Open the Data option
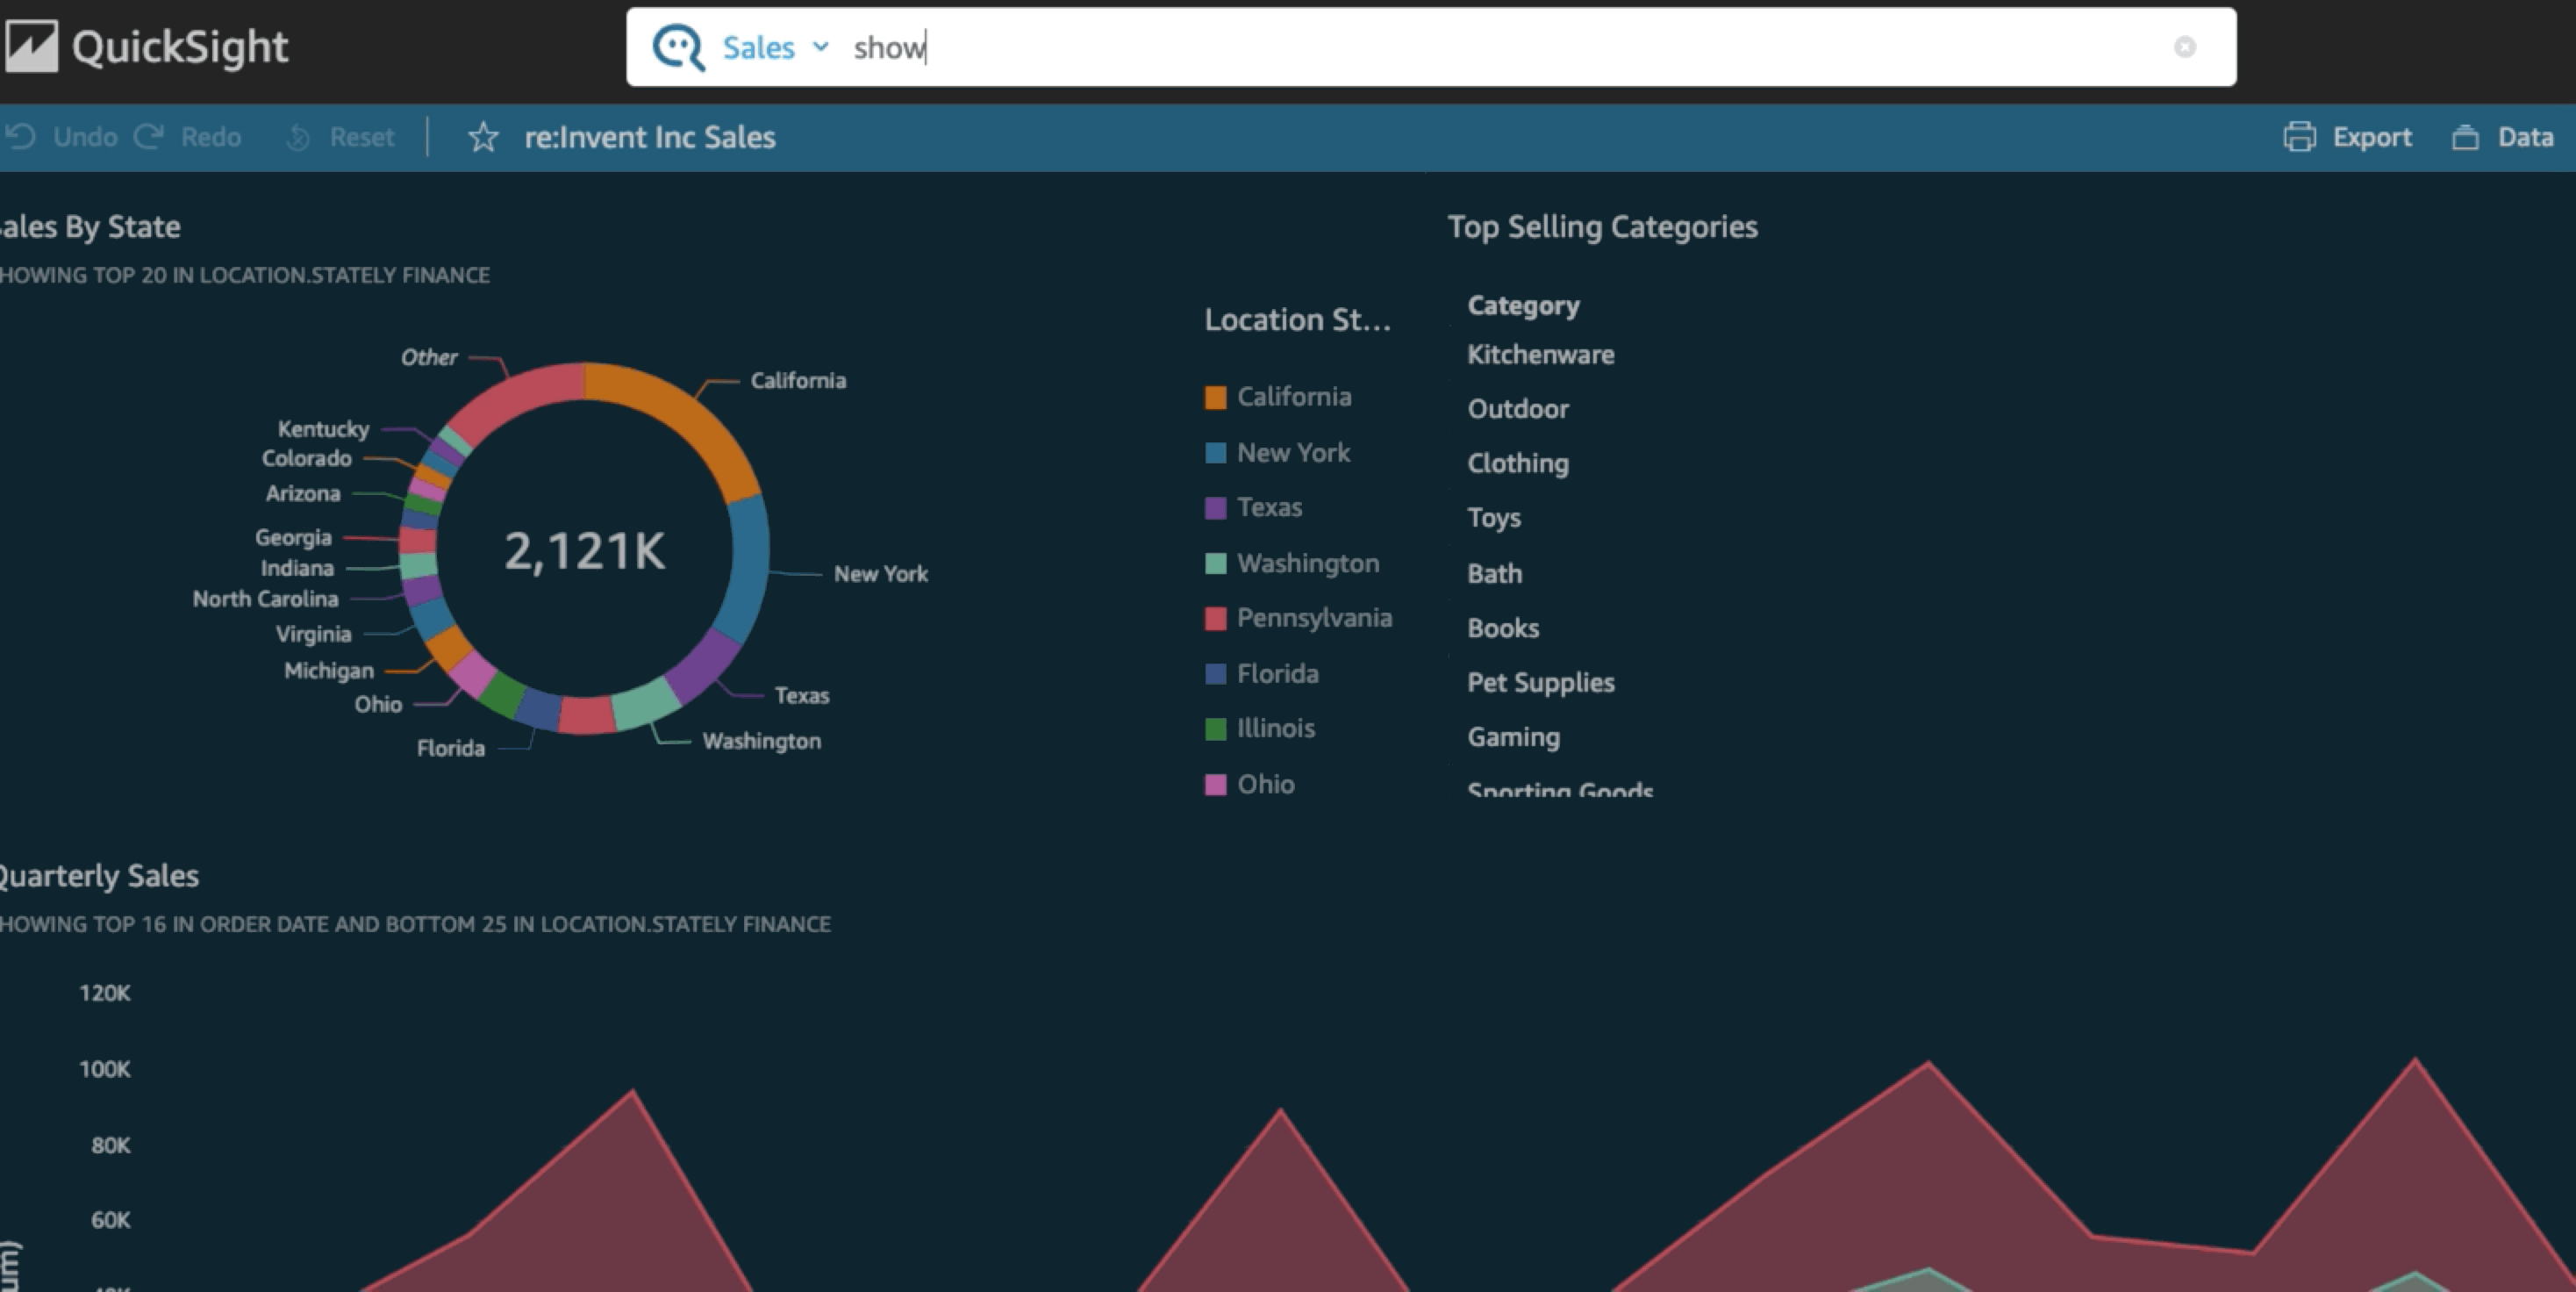This screenshot has height=1292, width=2576. pos(2525,137)
